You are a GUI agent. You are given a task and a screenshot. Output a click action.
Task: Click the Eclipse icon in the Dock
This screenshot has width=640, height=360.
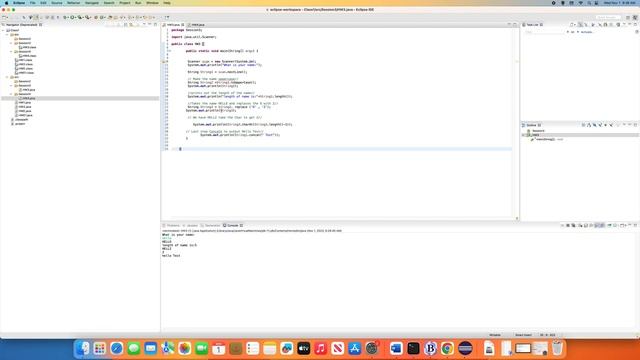[465, 348]
